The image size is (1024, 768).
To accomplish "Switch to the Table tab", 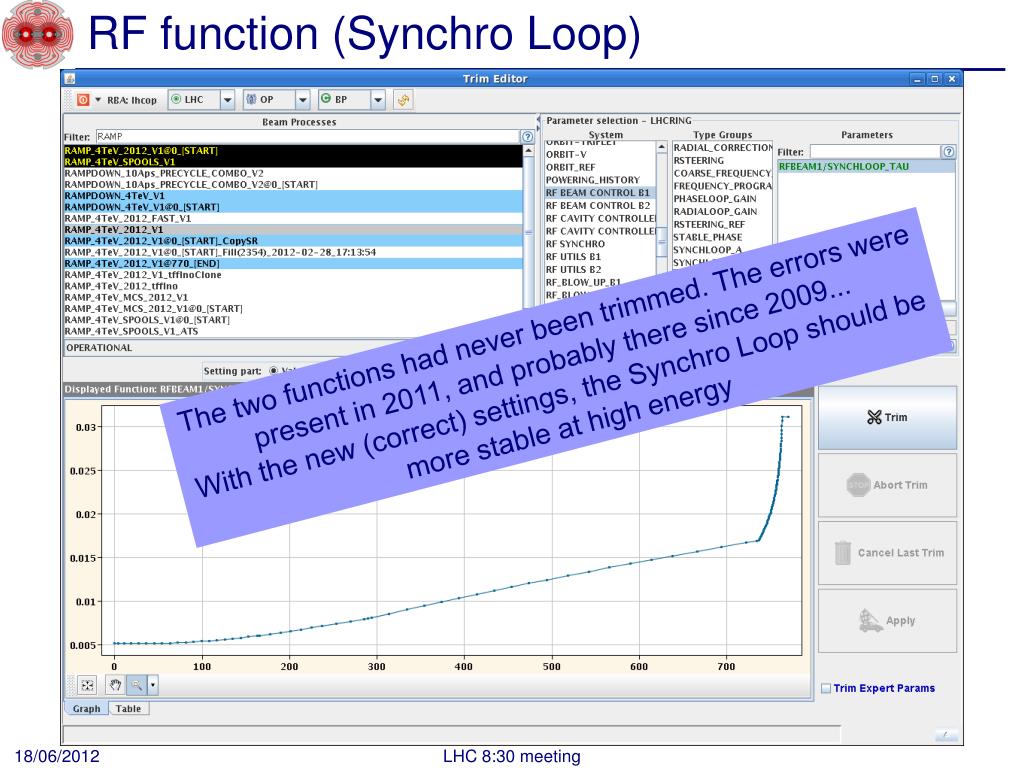I will tap(129, 709).
